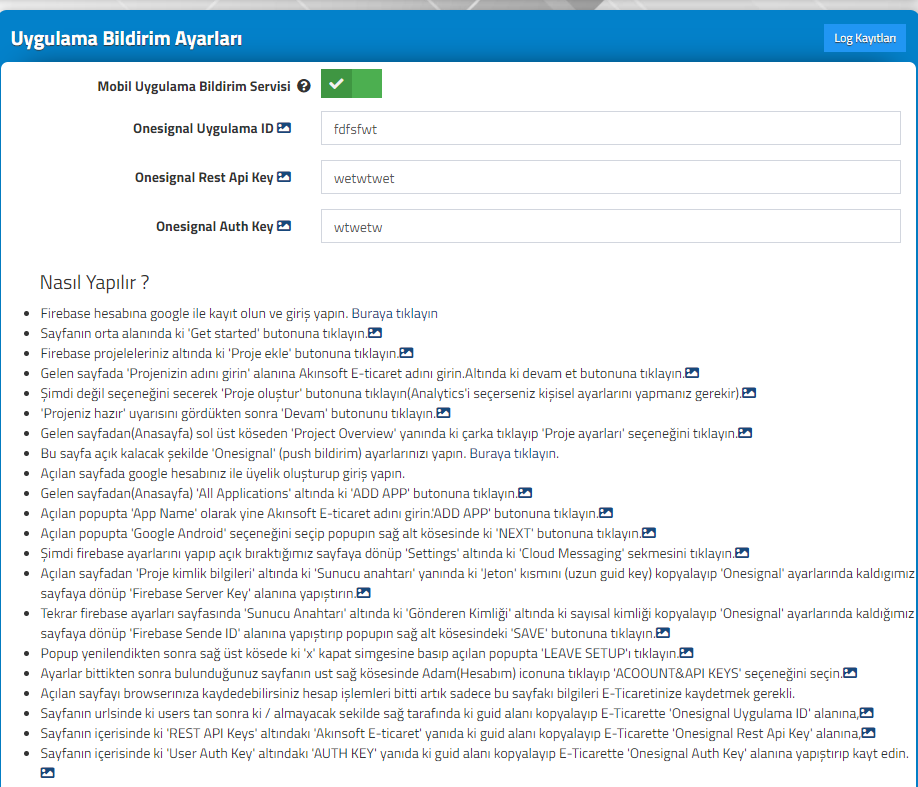918x787 pixels.
Task: Open the Log Kayıtları page
Action: 864,38
